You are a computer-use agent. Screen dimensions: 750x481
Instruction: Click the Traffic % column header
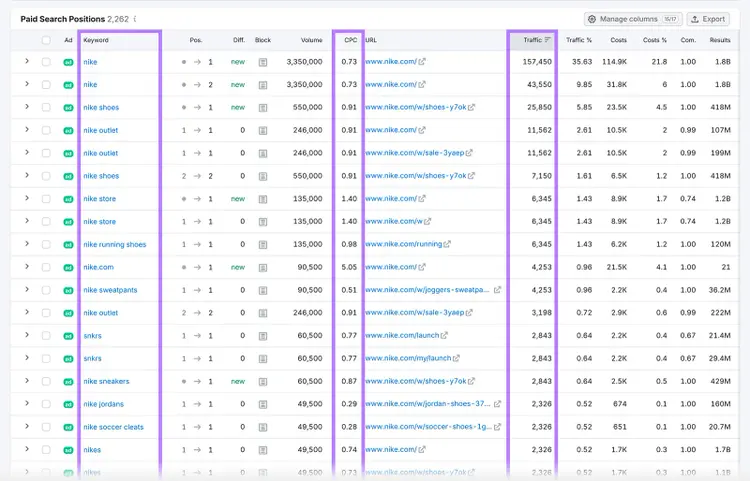pyautogui.click(x=579, y=40)
